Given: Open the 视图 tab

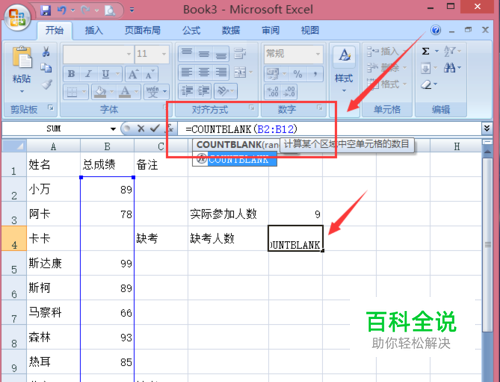Looking at the screenshot, I should pyautogui.click(x=310, y=30).
